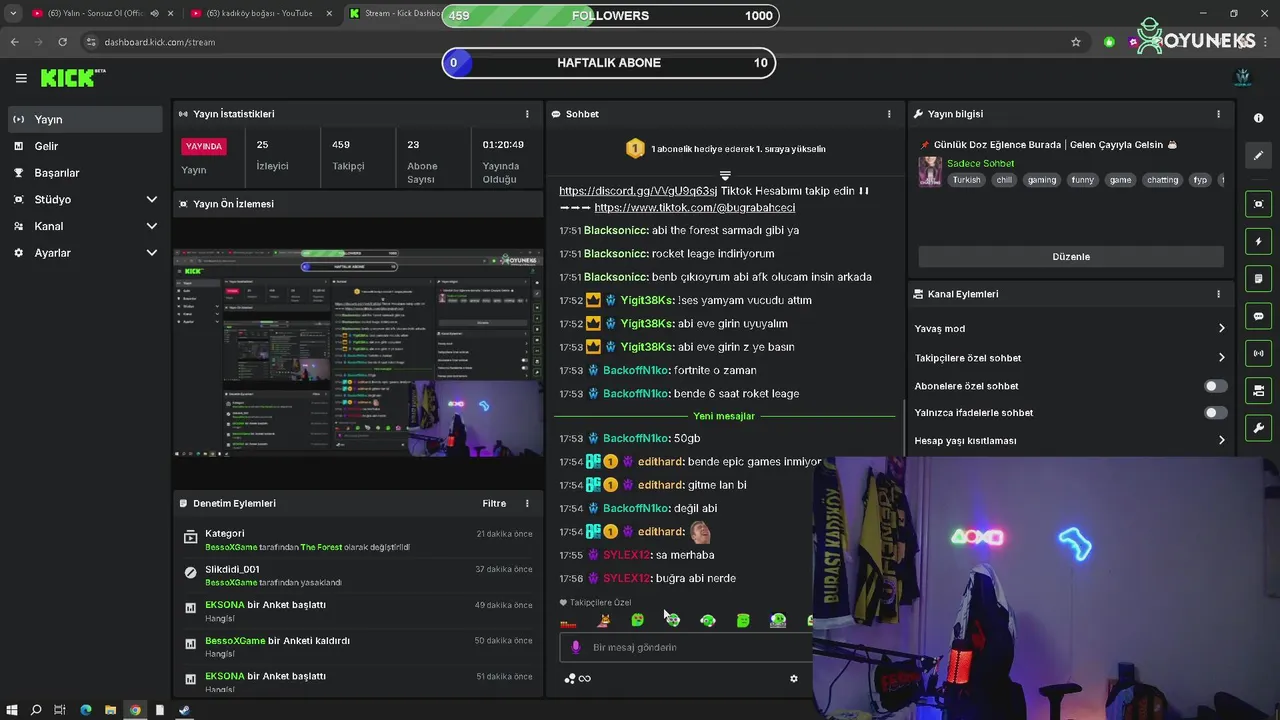The height and width of the screenshot is (720, 1280).
Task: Click in the Bir mesaj gönderin field
Action: [686, 647]
